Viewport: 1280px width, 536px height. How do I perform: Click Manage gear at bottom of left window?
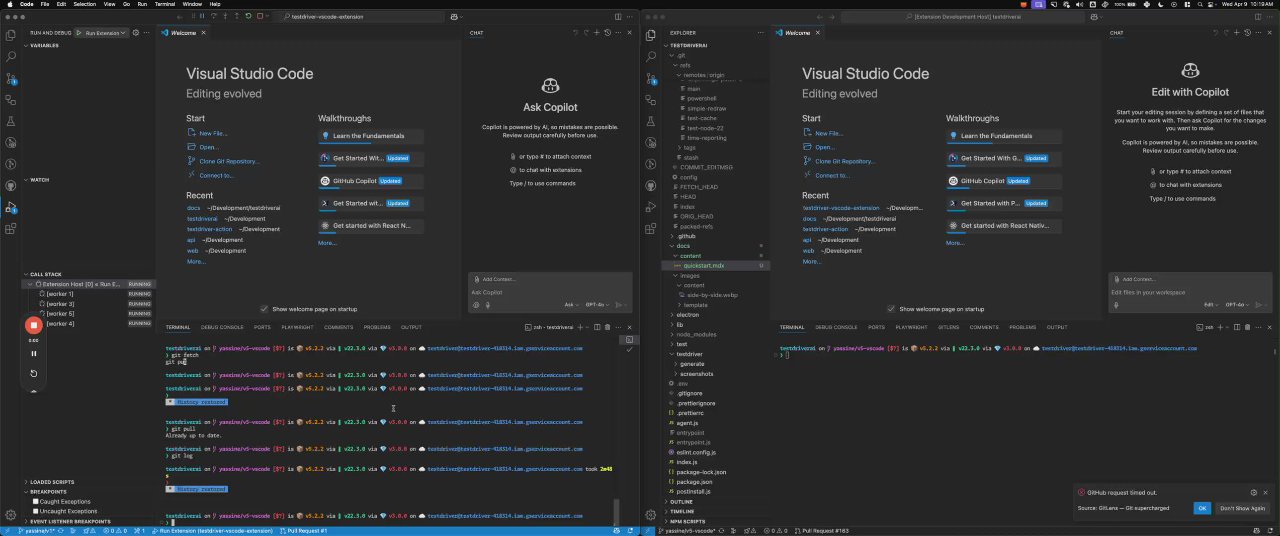coord(11,516)
